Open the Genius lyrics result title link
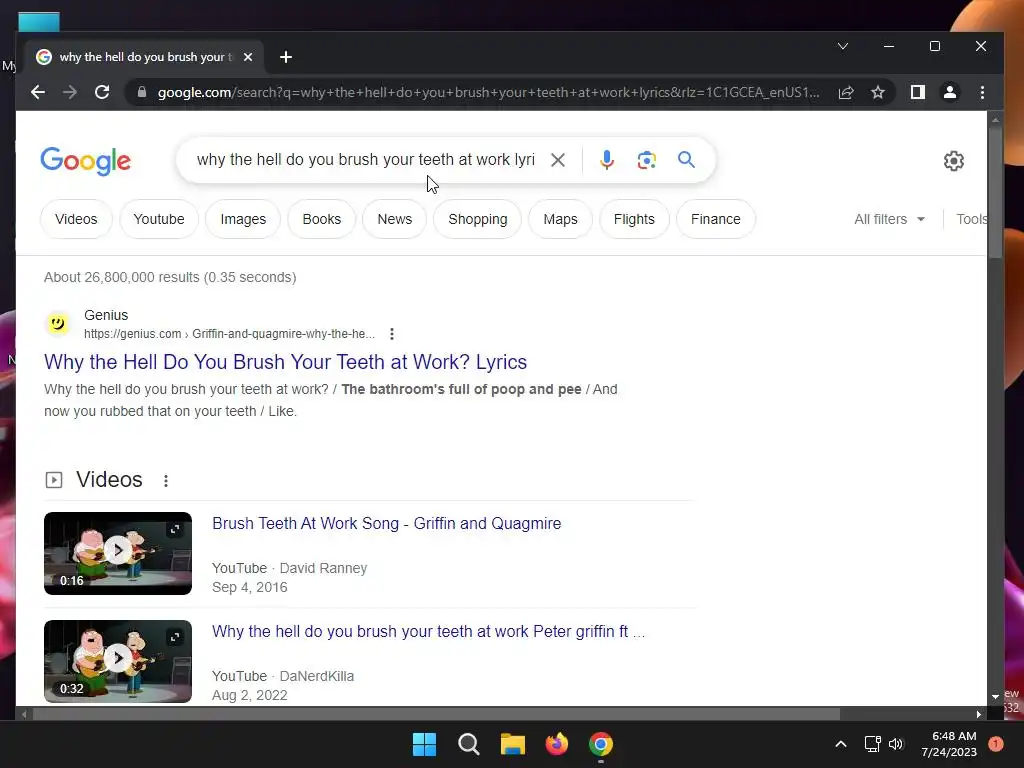This screenshot has height=768, width=1024. (285, 362)
